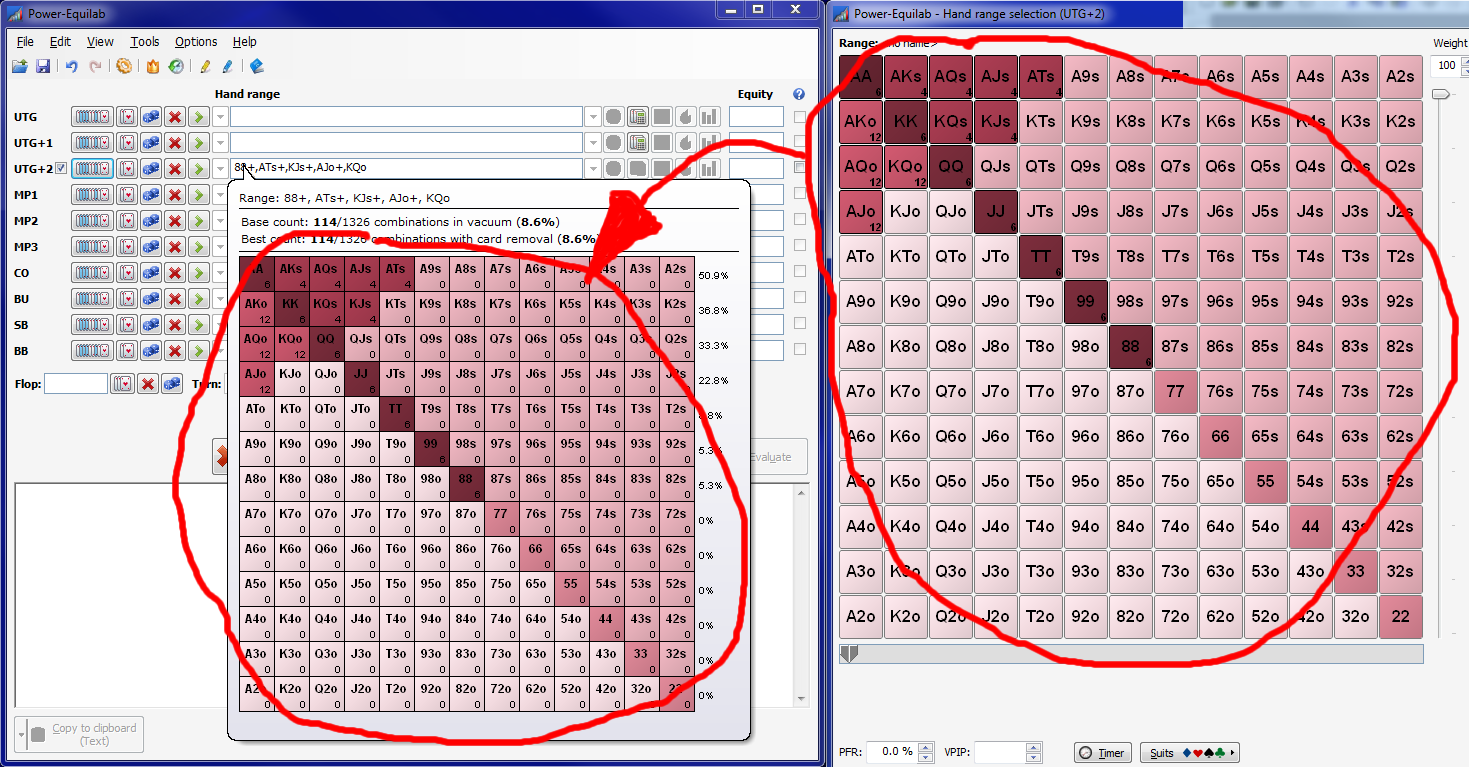This screenshot has height=767, width=1469.
Task: Tick the checkbox right of MP2 equity
Action: [x=800, y=221]
